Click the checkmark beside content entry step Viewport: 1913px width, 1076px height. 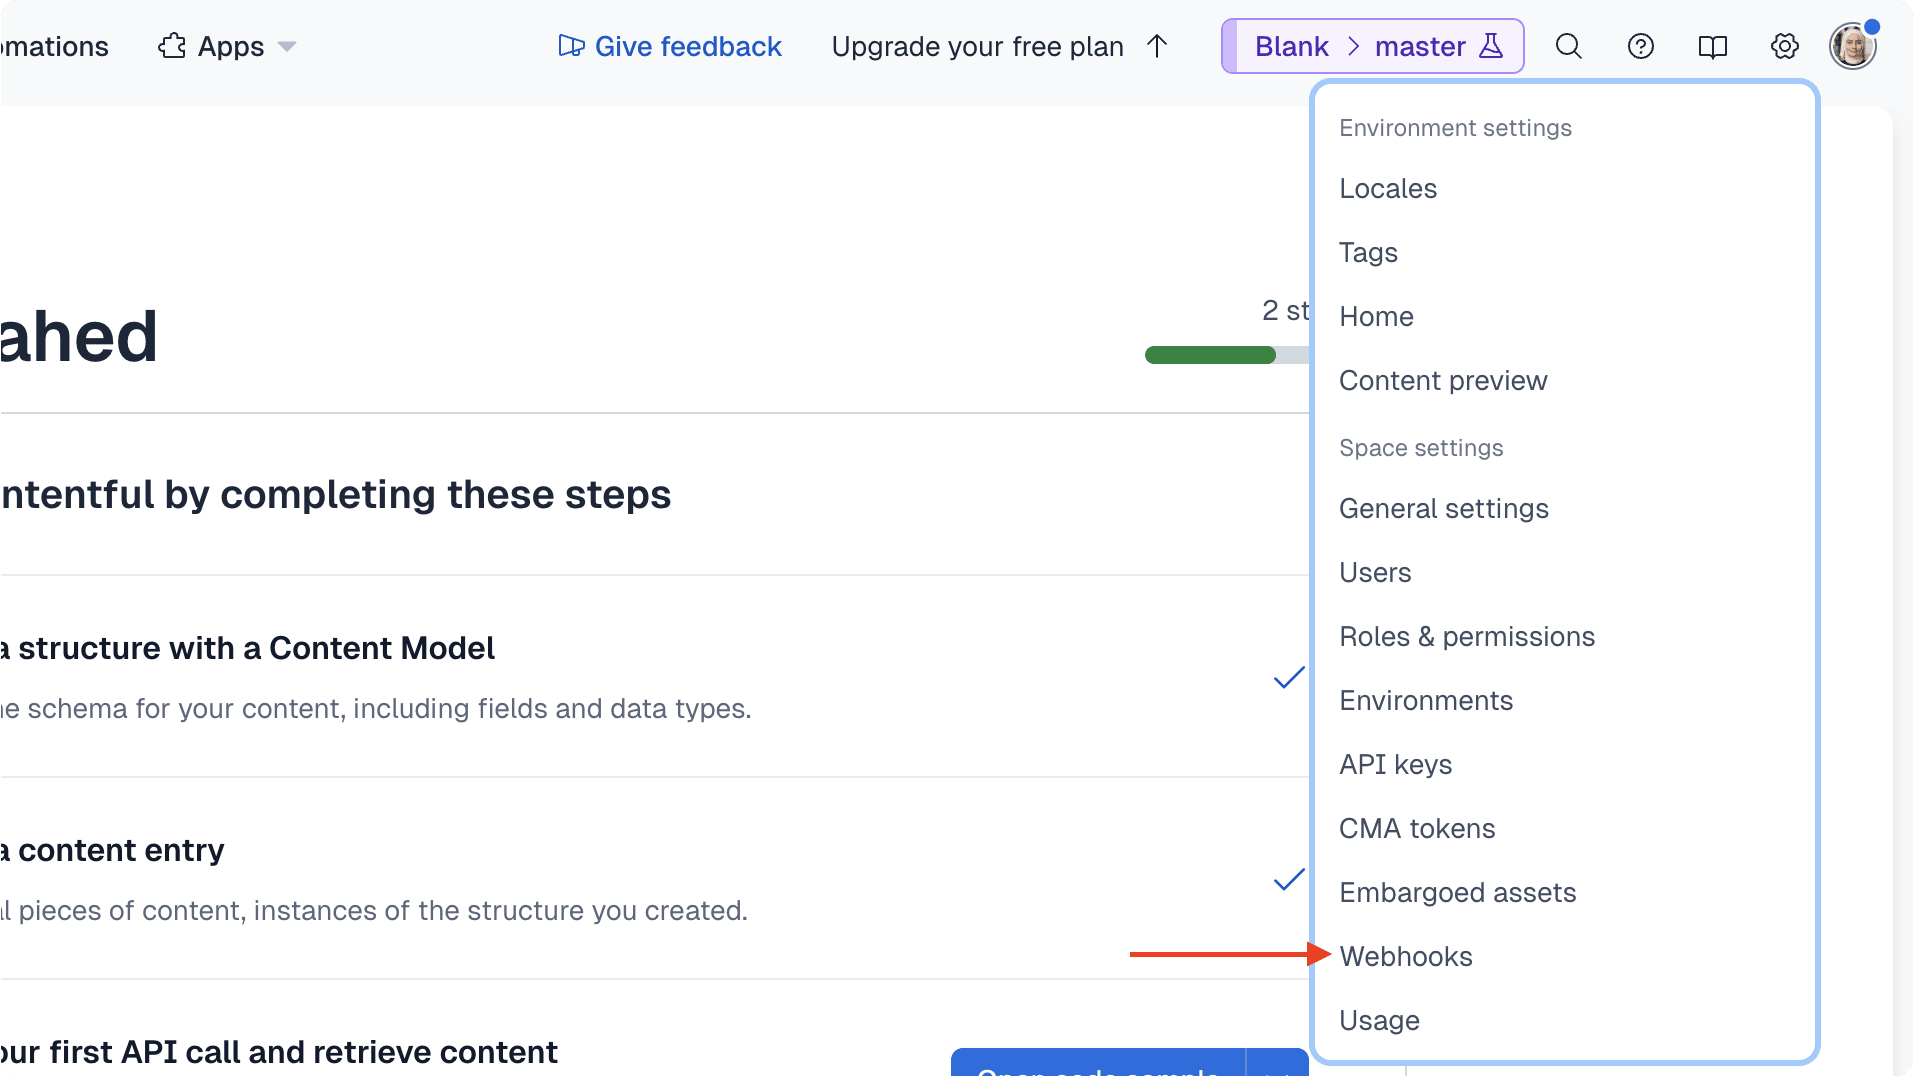[1288, 880]
